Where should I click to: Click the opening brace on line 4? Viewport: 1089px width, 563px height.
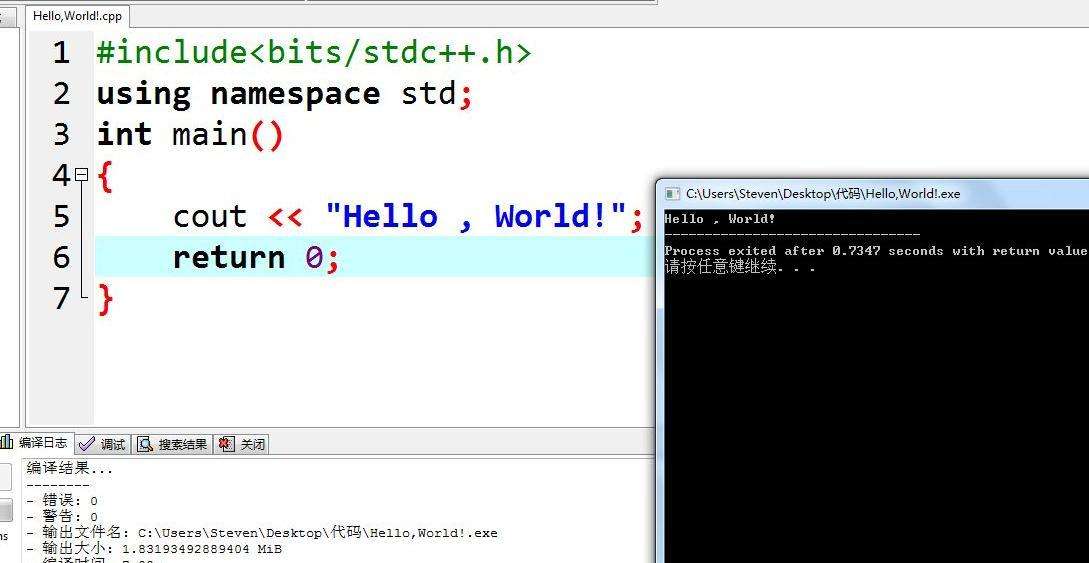coord(104,176)
